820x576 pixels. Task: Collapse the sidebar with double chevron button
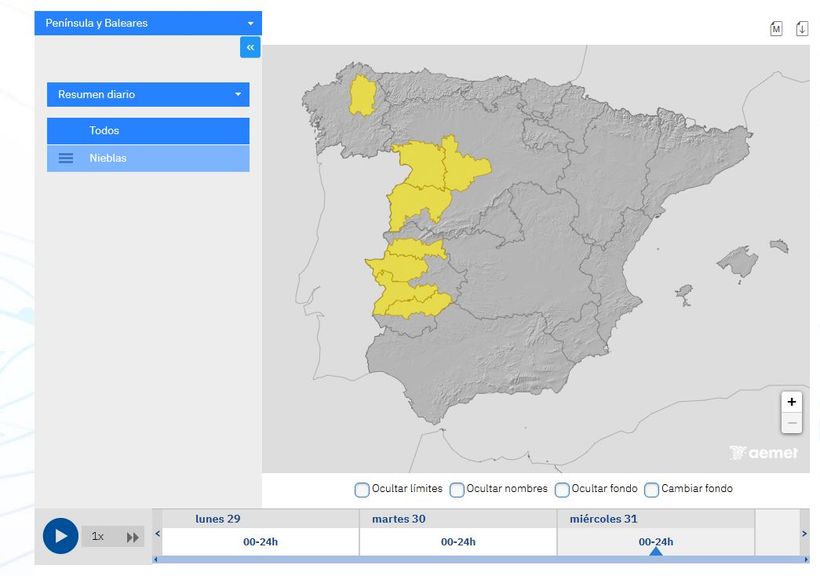(250, 46)
